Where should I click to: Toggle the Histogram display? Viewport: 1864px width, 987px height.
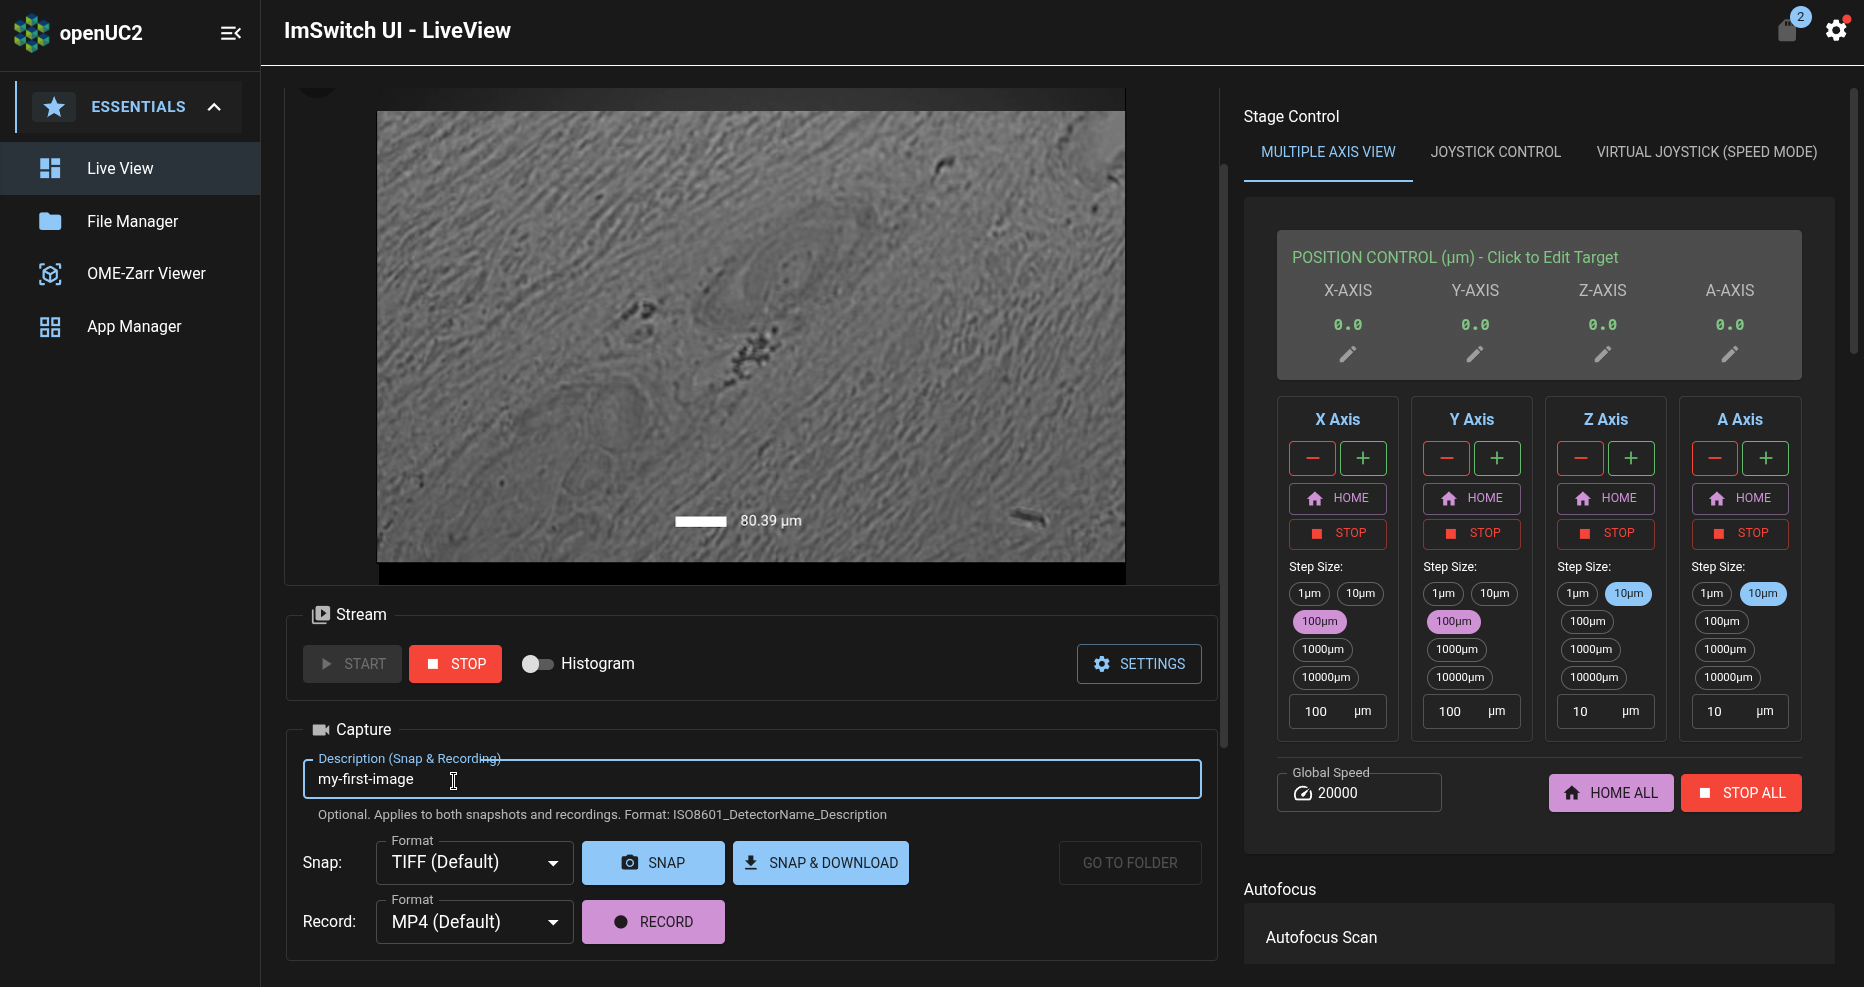(538, 663)
